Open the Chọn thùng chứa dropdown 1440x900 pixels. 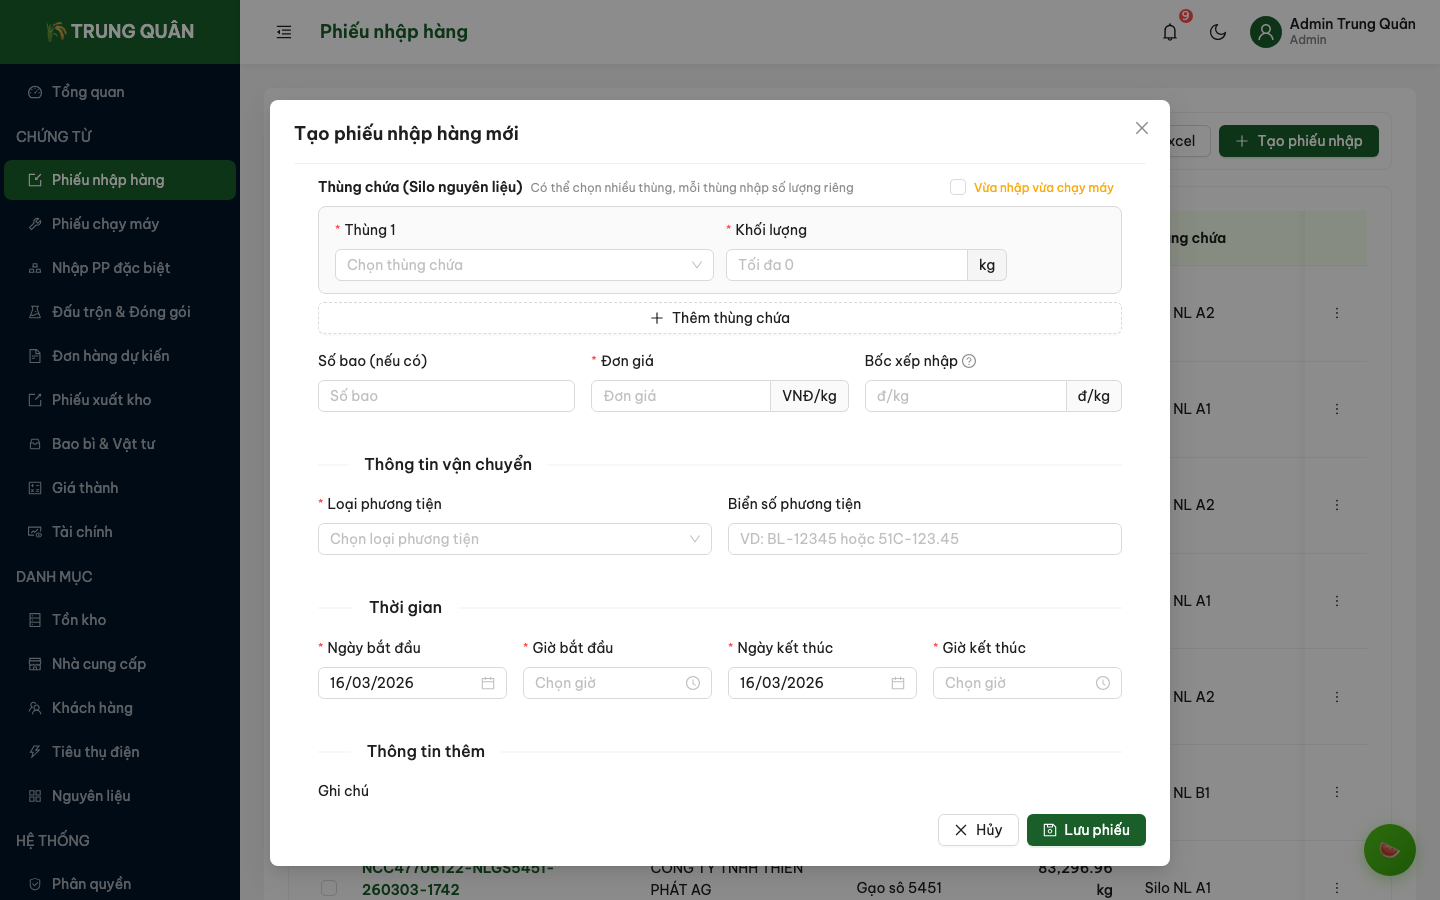pos(524,265)
